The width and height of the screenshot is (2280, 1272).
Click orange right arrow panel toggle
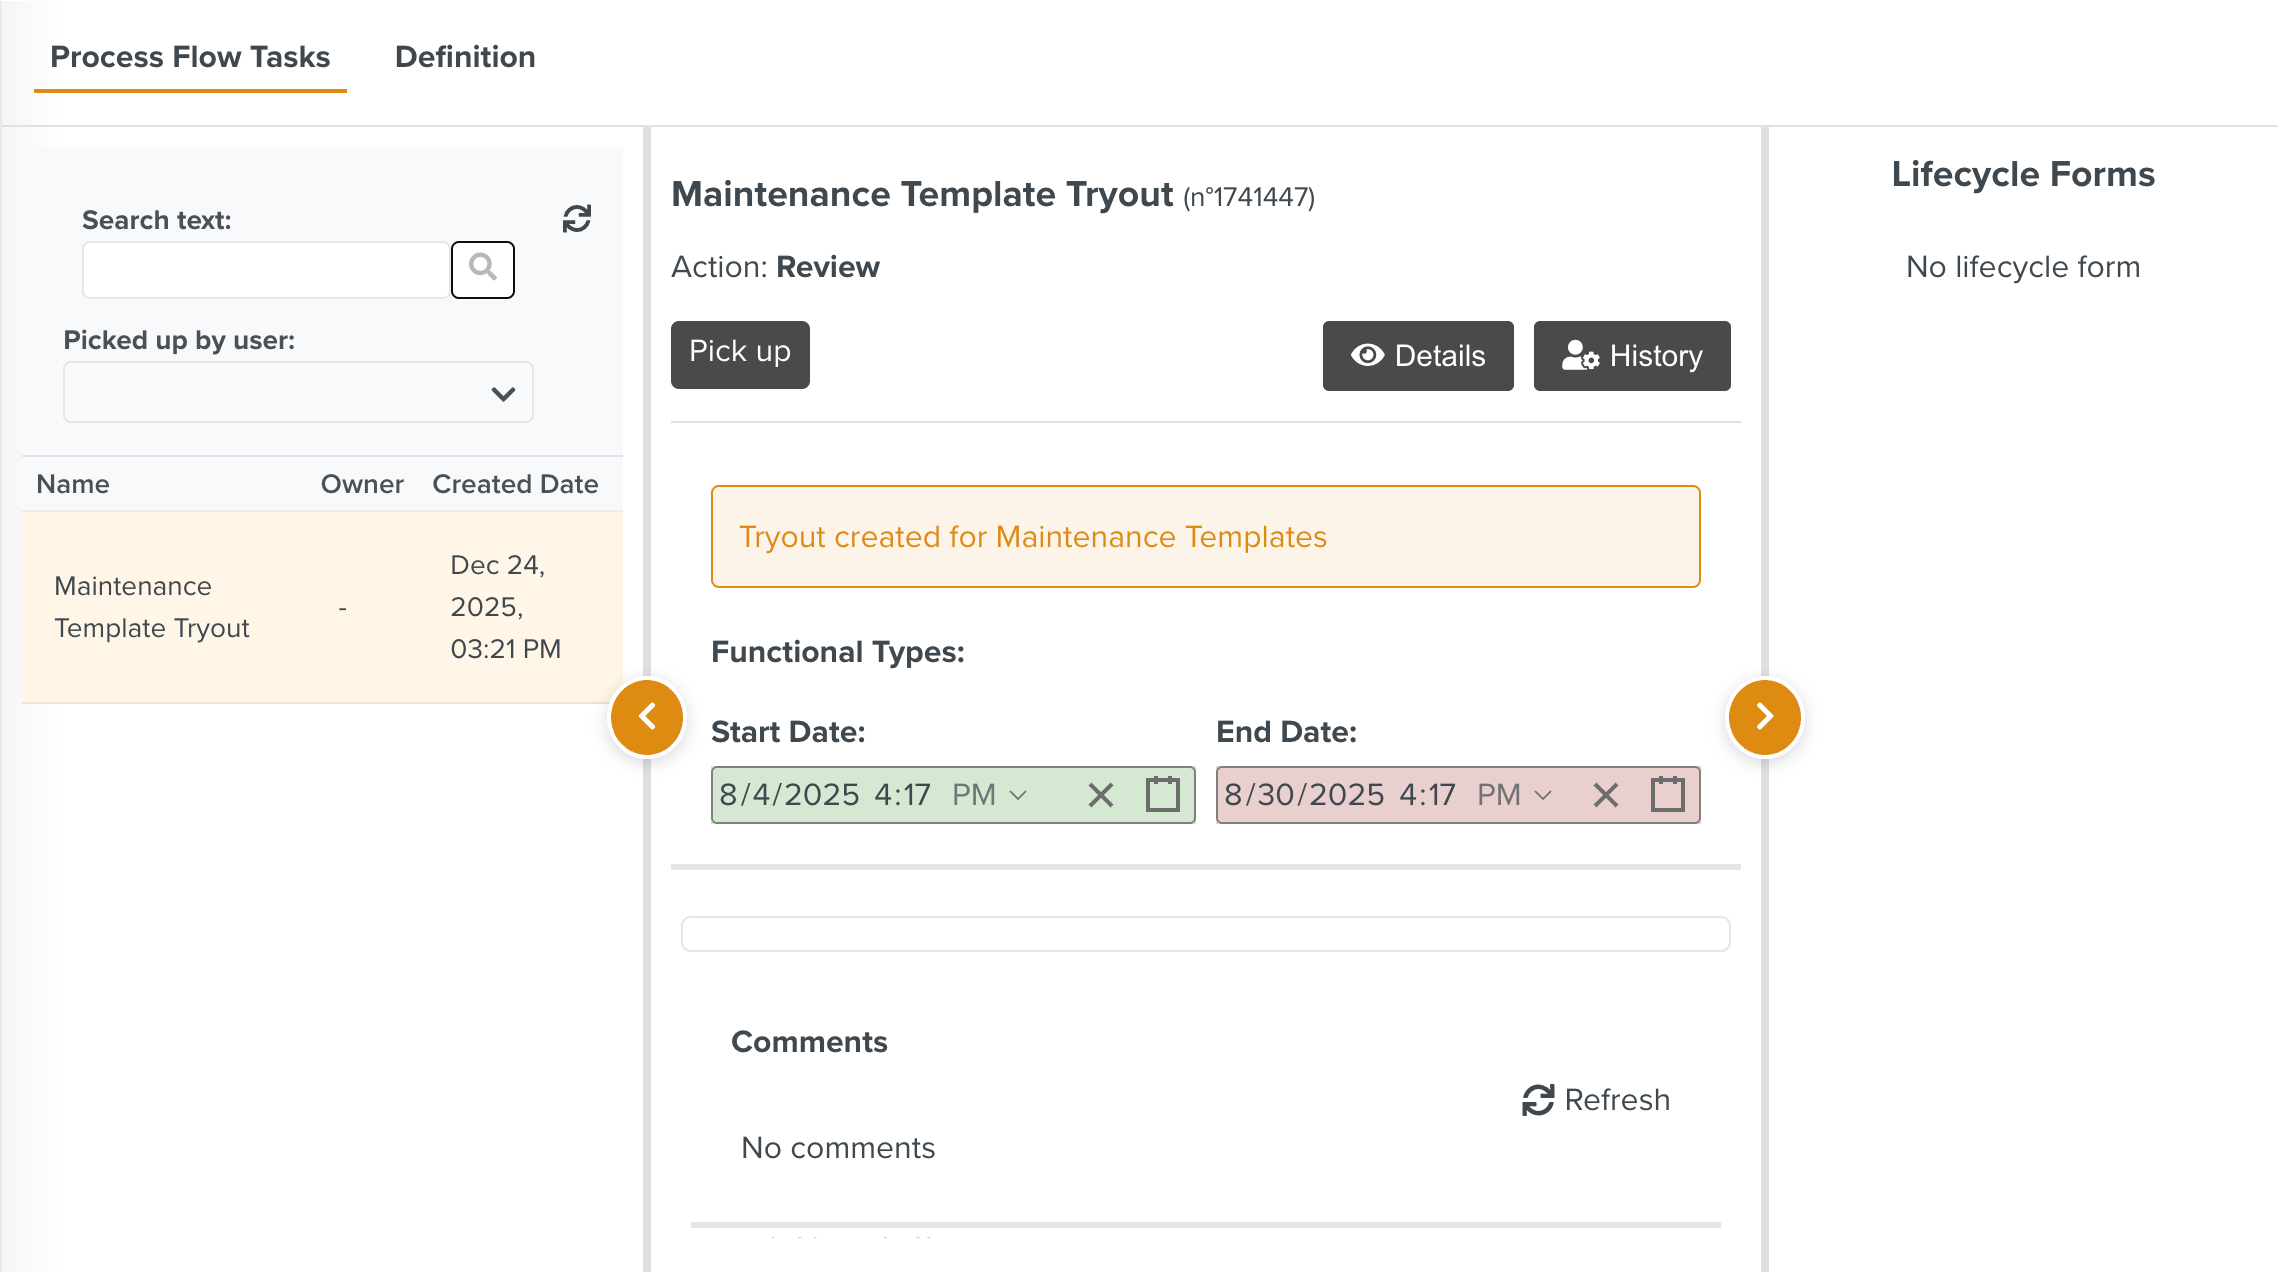[1764, 717]
